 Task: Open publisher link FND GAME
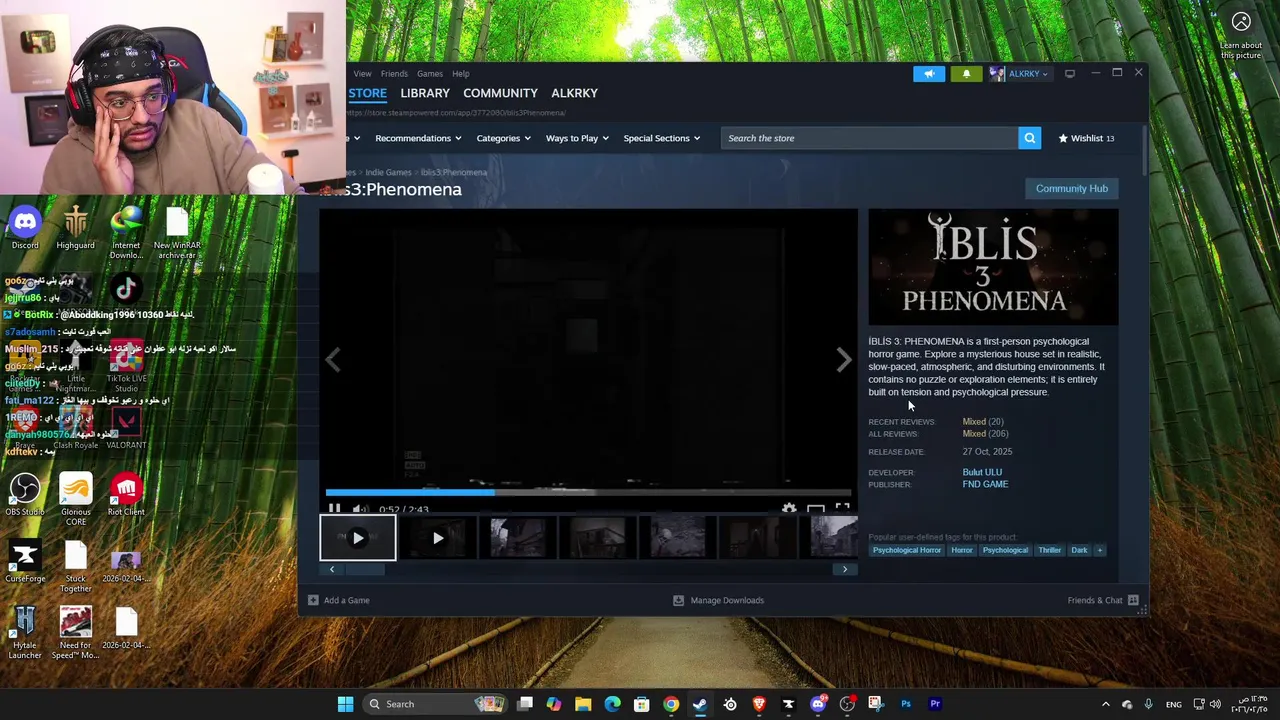pos(985,484)
